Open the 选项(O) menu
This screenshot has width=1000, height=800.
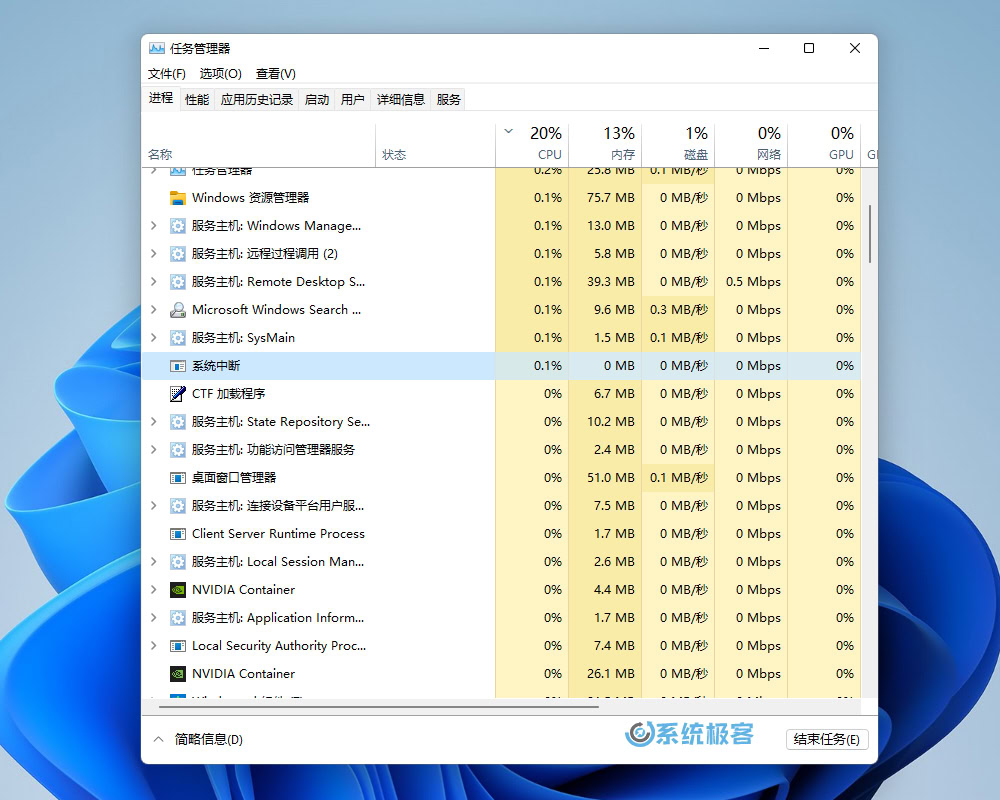click(x=221, y=74)
